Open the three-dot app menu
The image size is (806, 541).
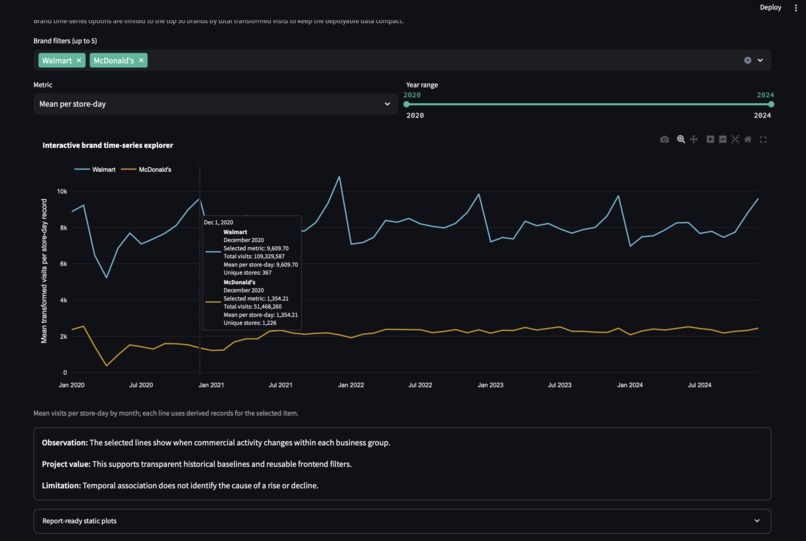pyautogui.click(x=796, y=7)
